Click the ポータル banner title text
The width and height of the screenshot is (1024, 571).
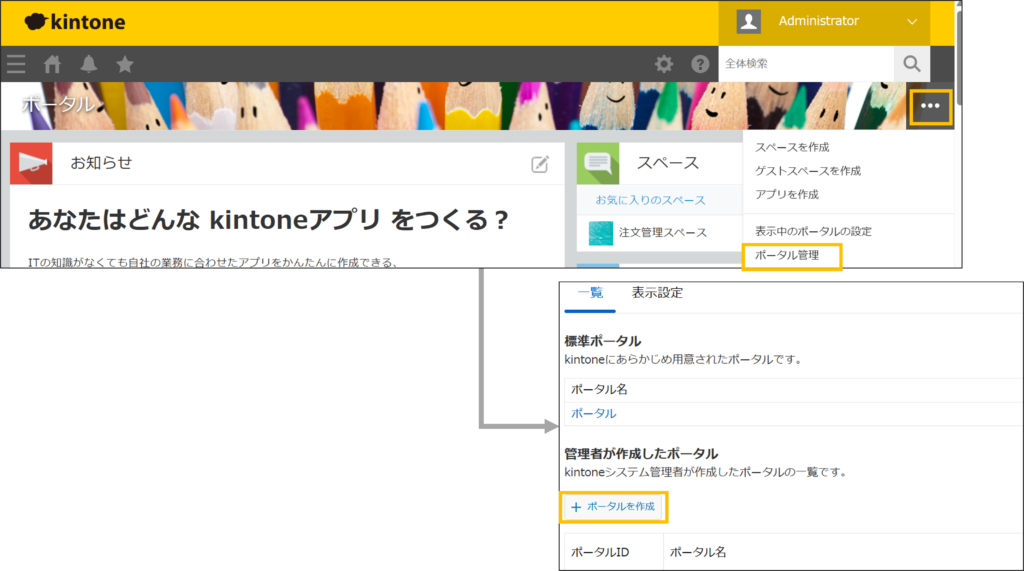(x=57, y=105)
